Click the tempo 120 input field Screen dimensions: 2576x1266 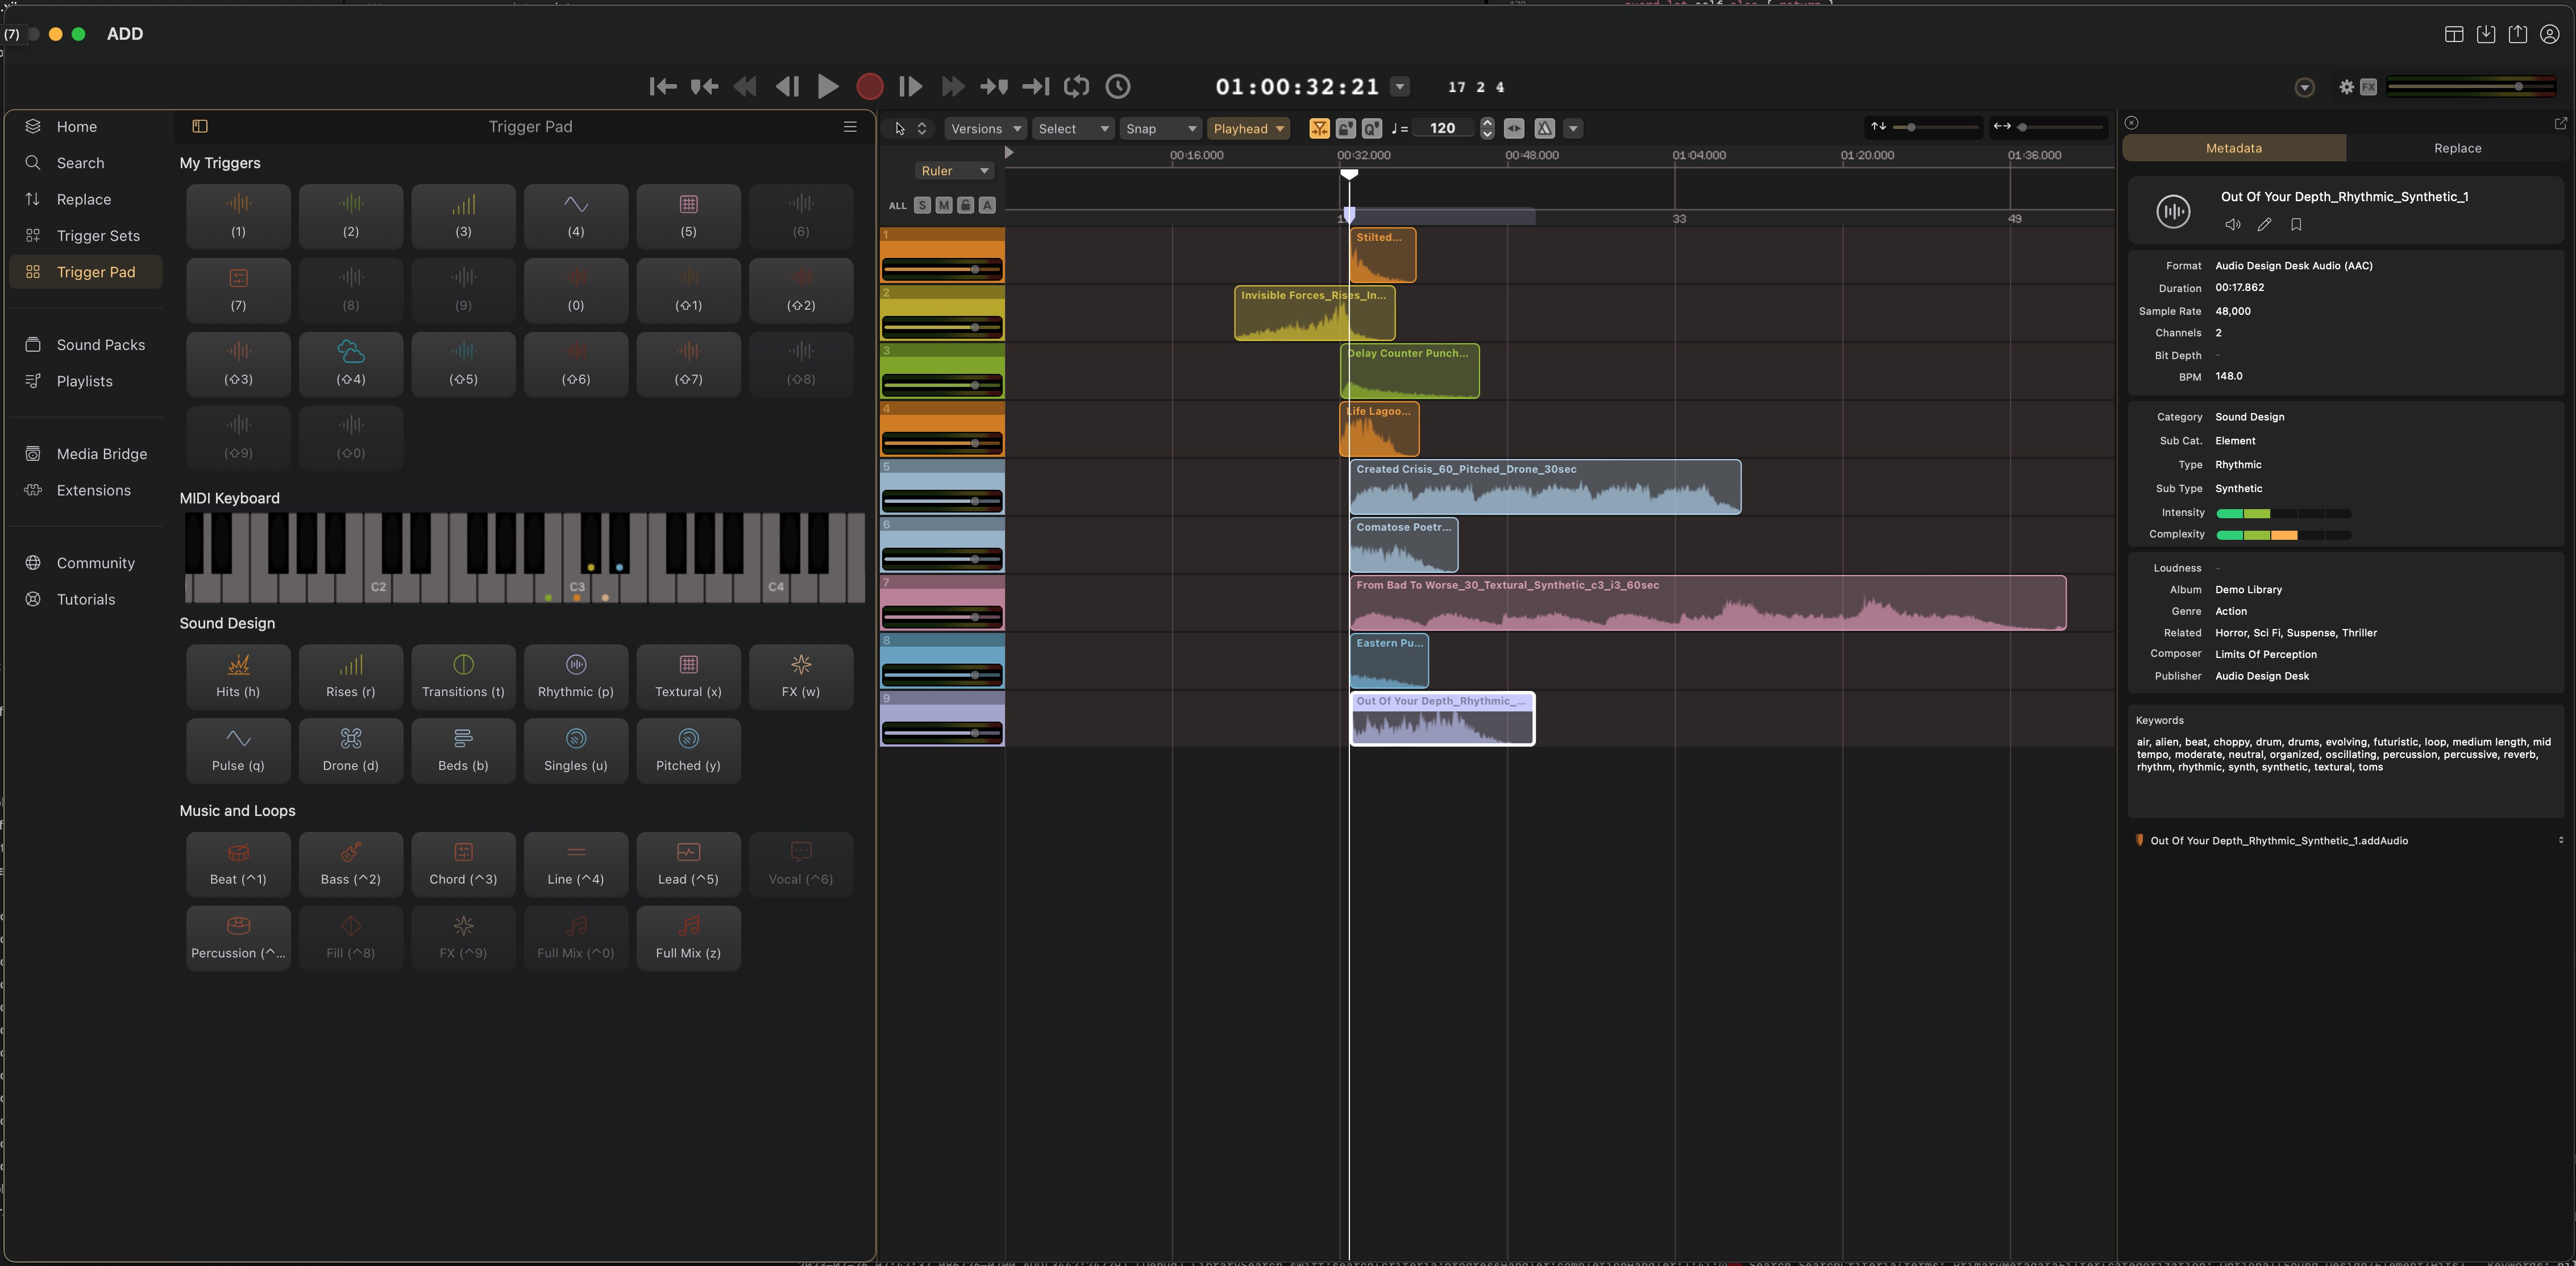[x=1443, y=128]
